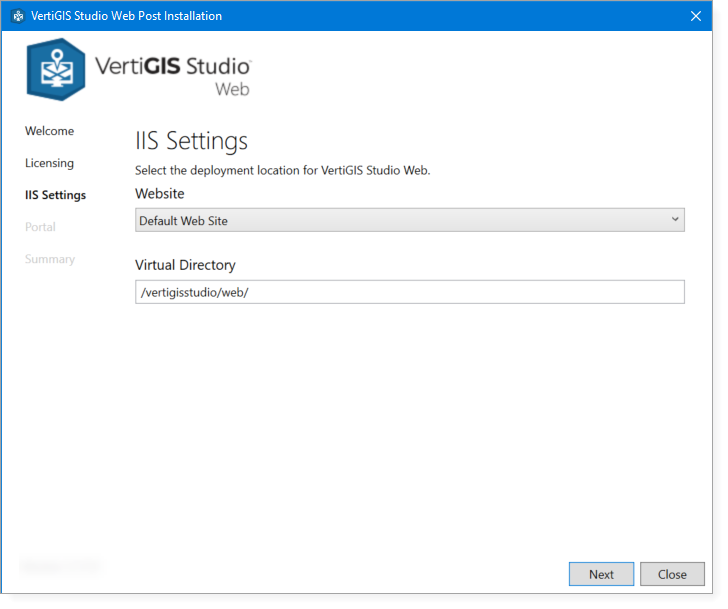Click the title bar application icon
This screenshot has height=609, width=728.
(x=18, y=16)
